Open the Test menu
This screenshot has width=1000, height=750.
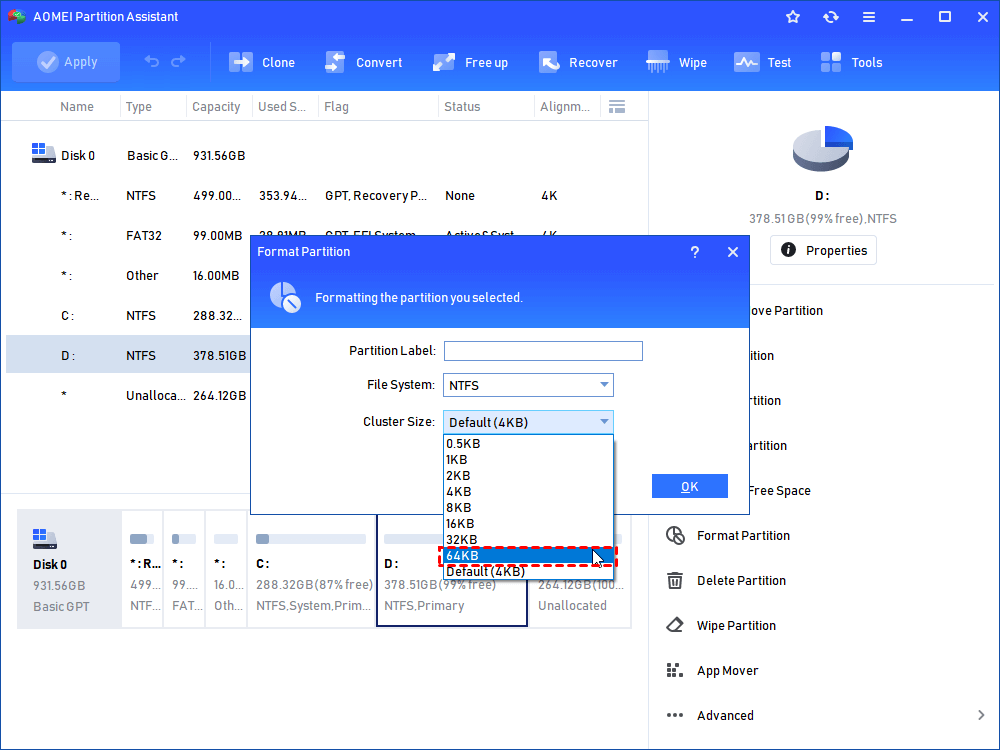click(x=762, y=62)
